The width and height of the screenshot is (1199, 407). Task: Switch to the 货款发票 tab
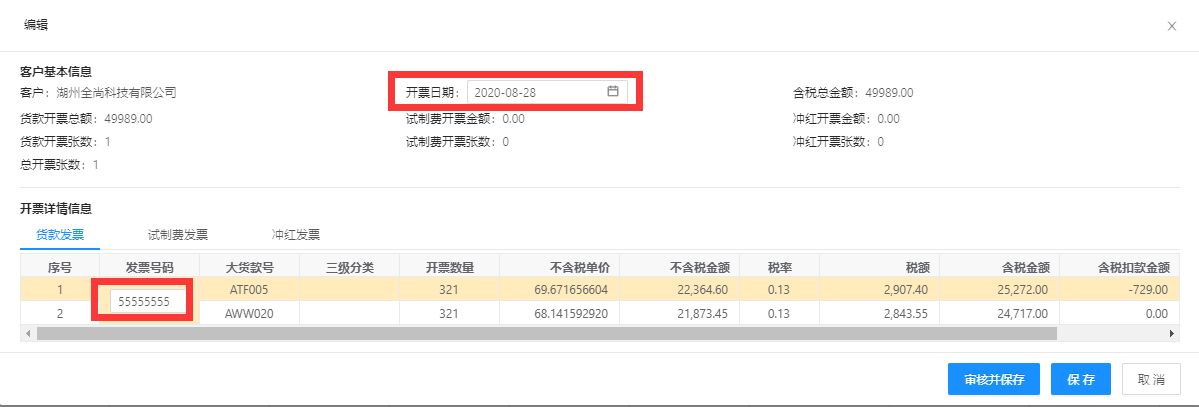point(59,235)
